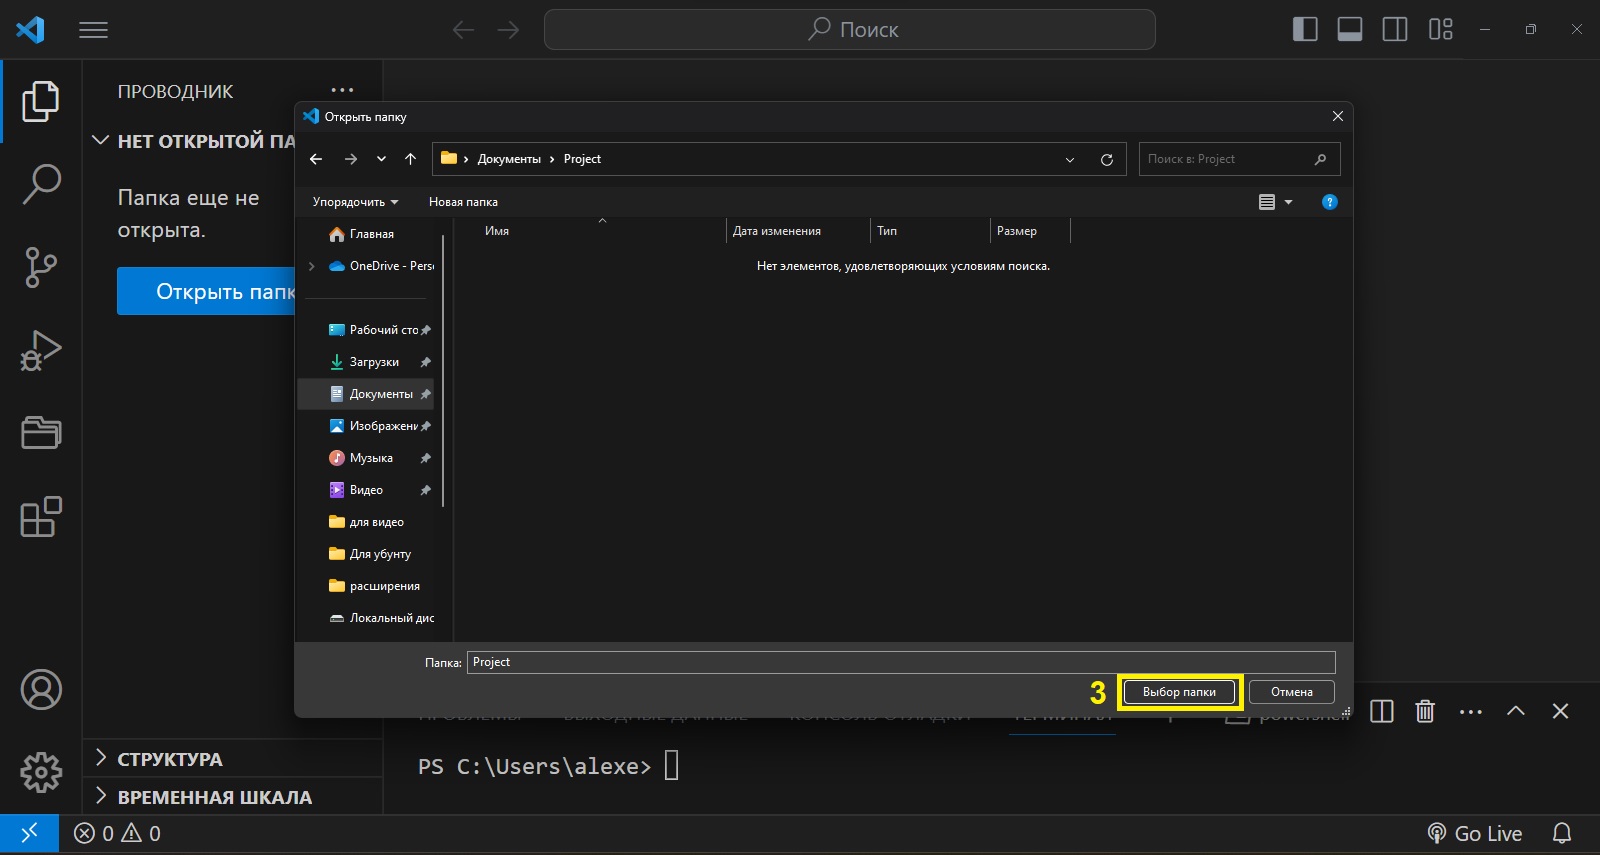Cancel the dialog with Отмена
The width and height of the screenshot is (1600, 855).
pyautogui.click(x=1292, y=692)
